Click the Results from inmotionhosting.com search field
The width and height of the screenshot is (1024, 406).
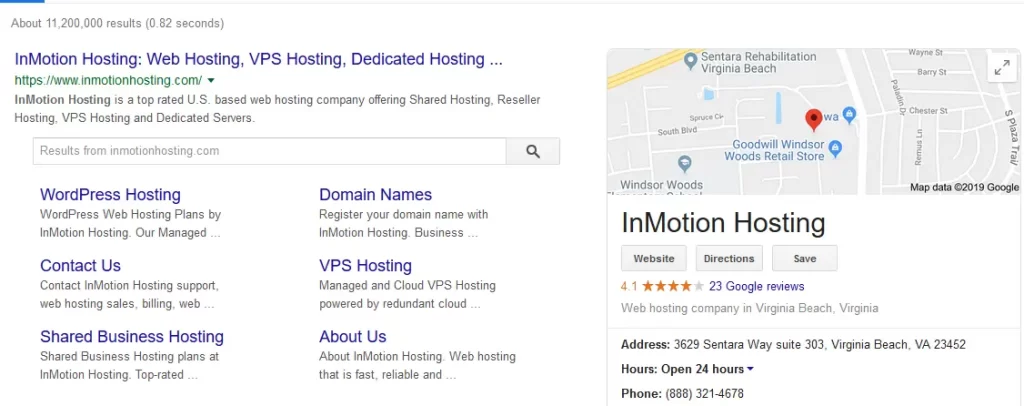click(270, 151)
